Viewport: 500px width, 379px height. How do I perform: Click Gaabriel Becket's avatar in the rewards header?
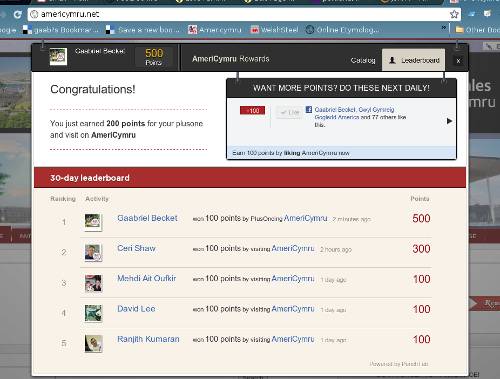point(58,56)
